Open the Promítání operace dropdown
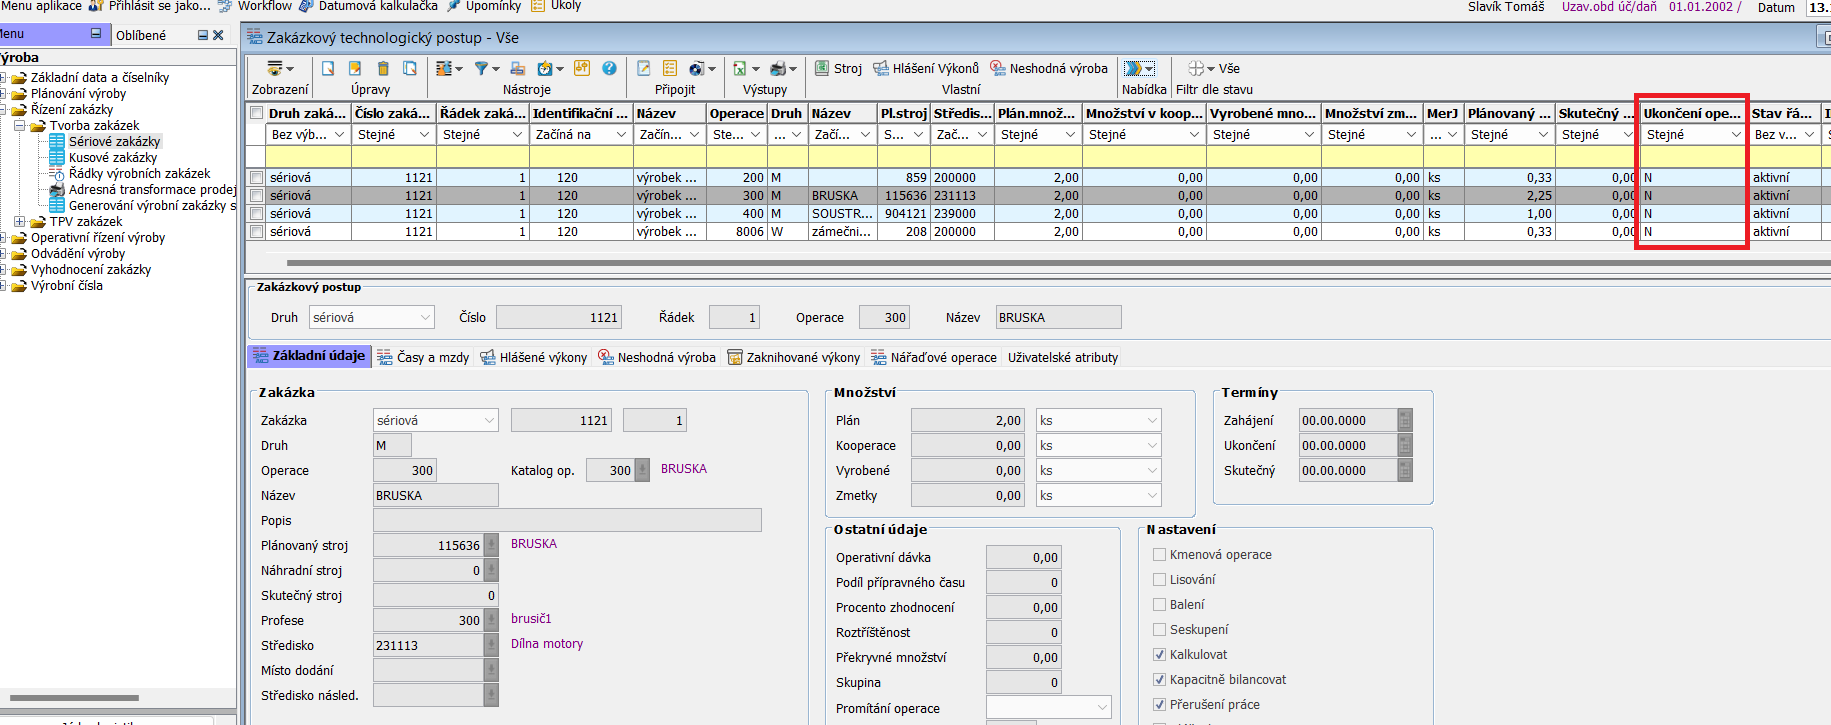This screenshot has width=1831, height=725. tap(1102, 708)
